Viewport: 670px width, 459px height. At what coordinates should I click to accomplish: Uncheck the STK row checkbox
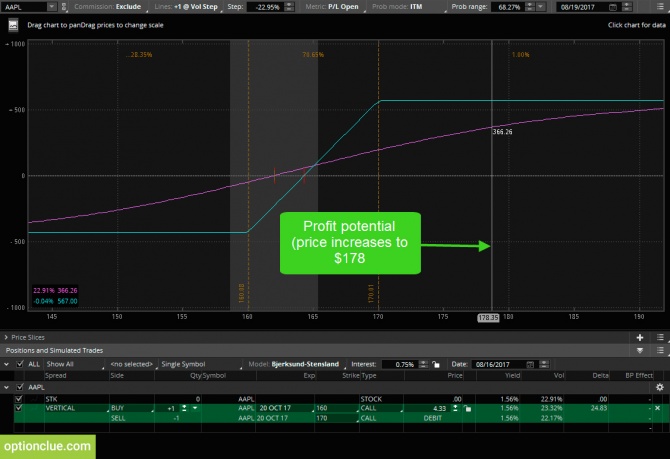pos(18,399)
